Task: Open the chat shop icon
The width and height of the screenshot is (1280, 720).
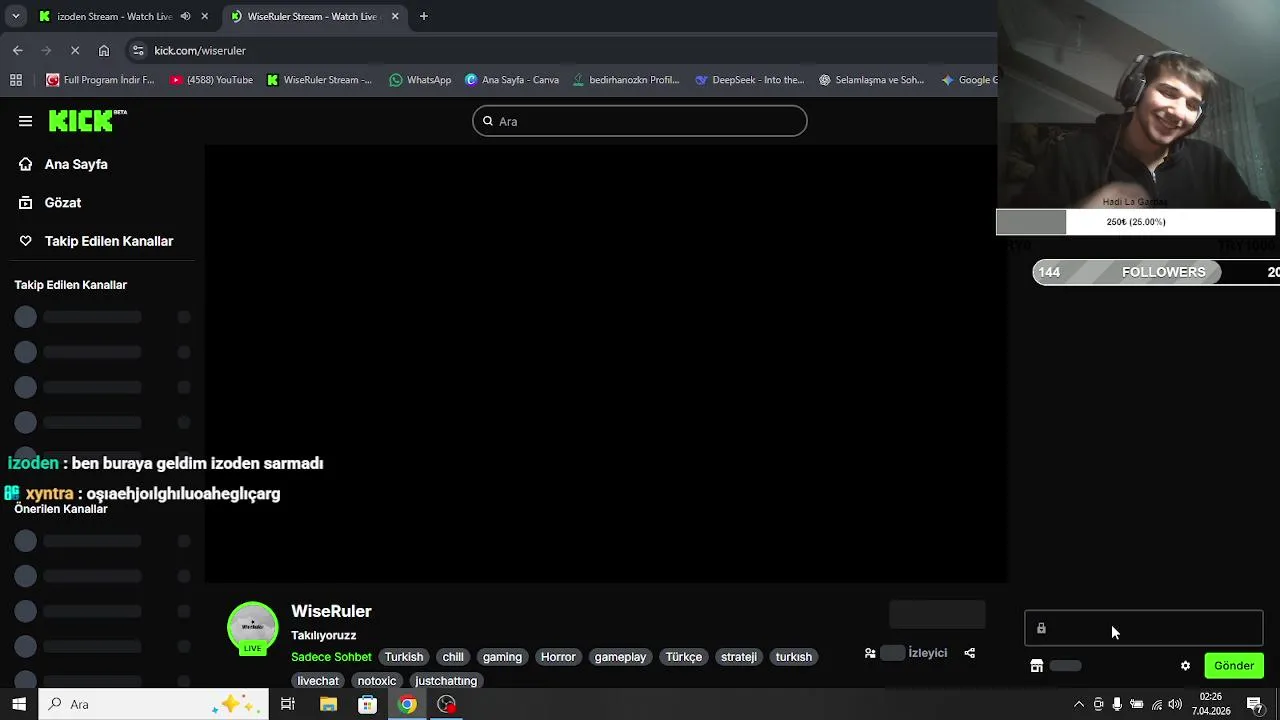Action: pos(1037,666)
